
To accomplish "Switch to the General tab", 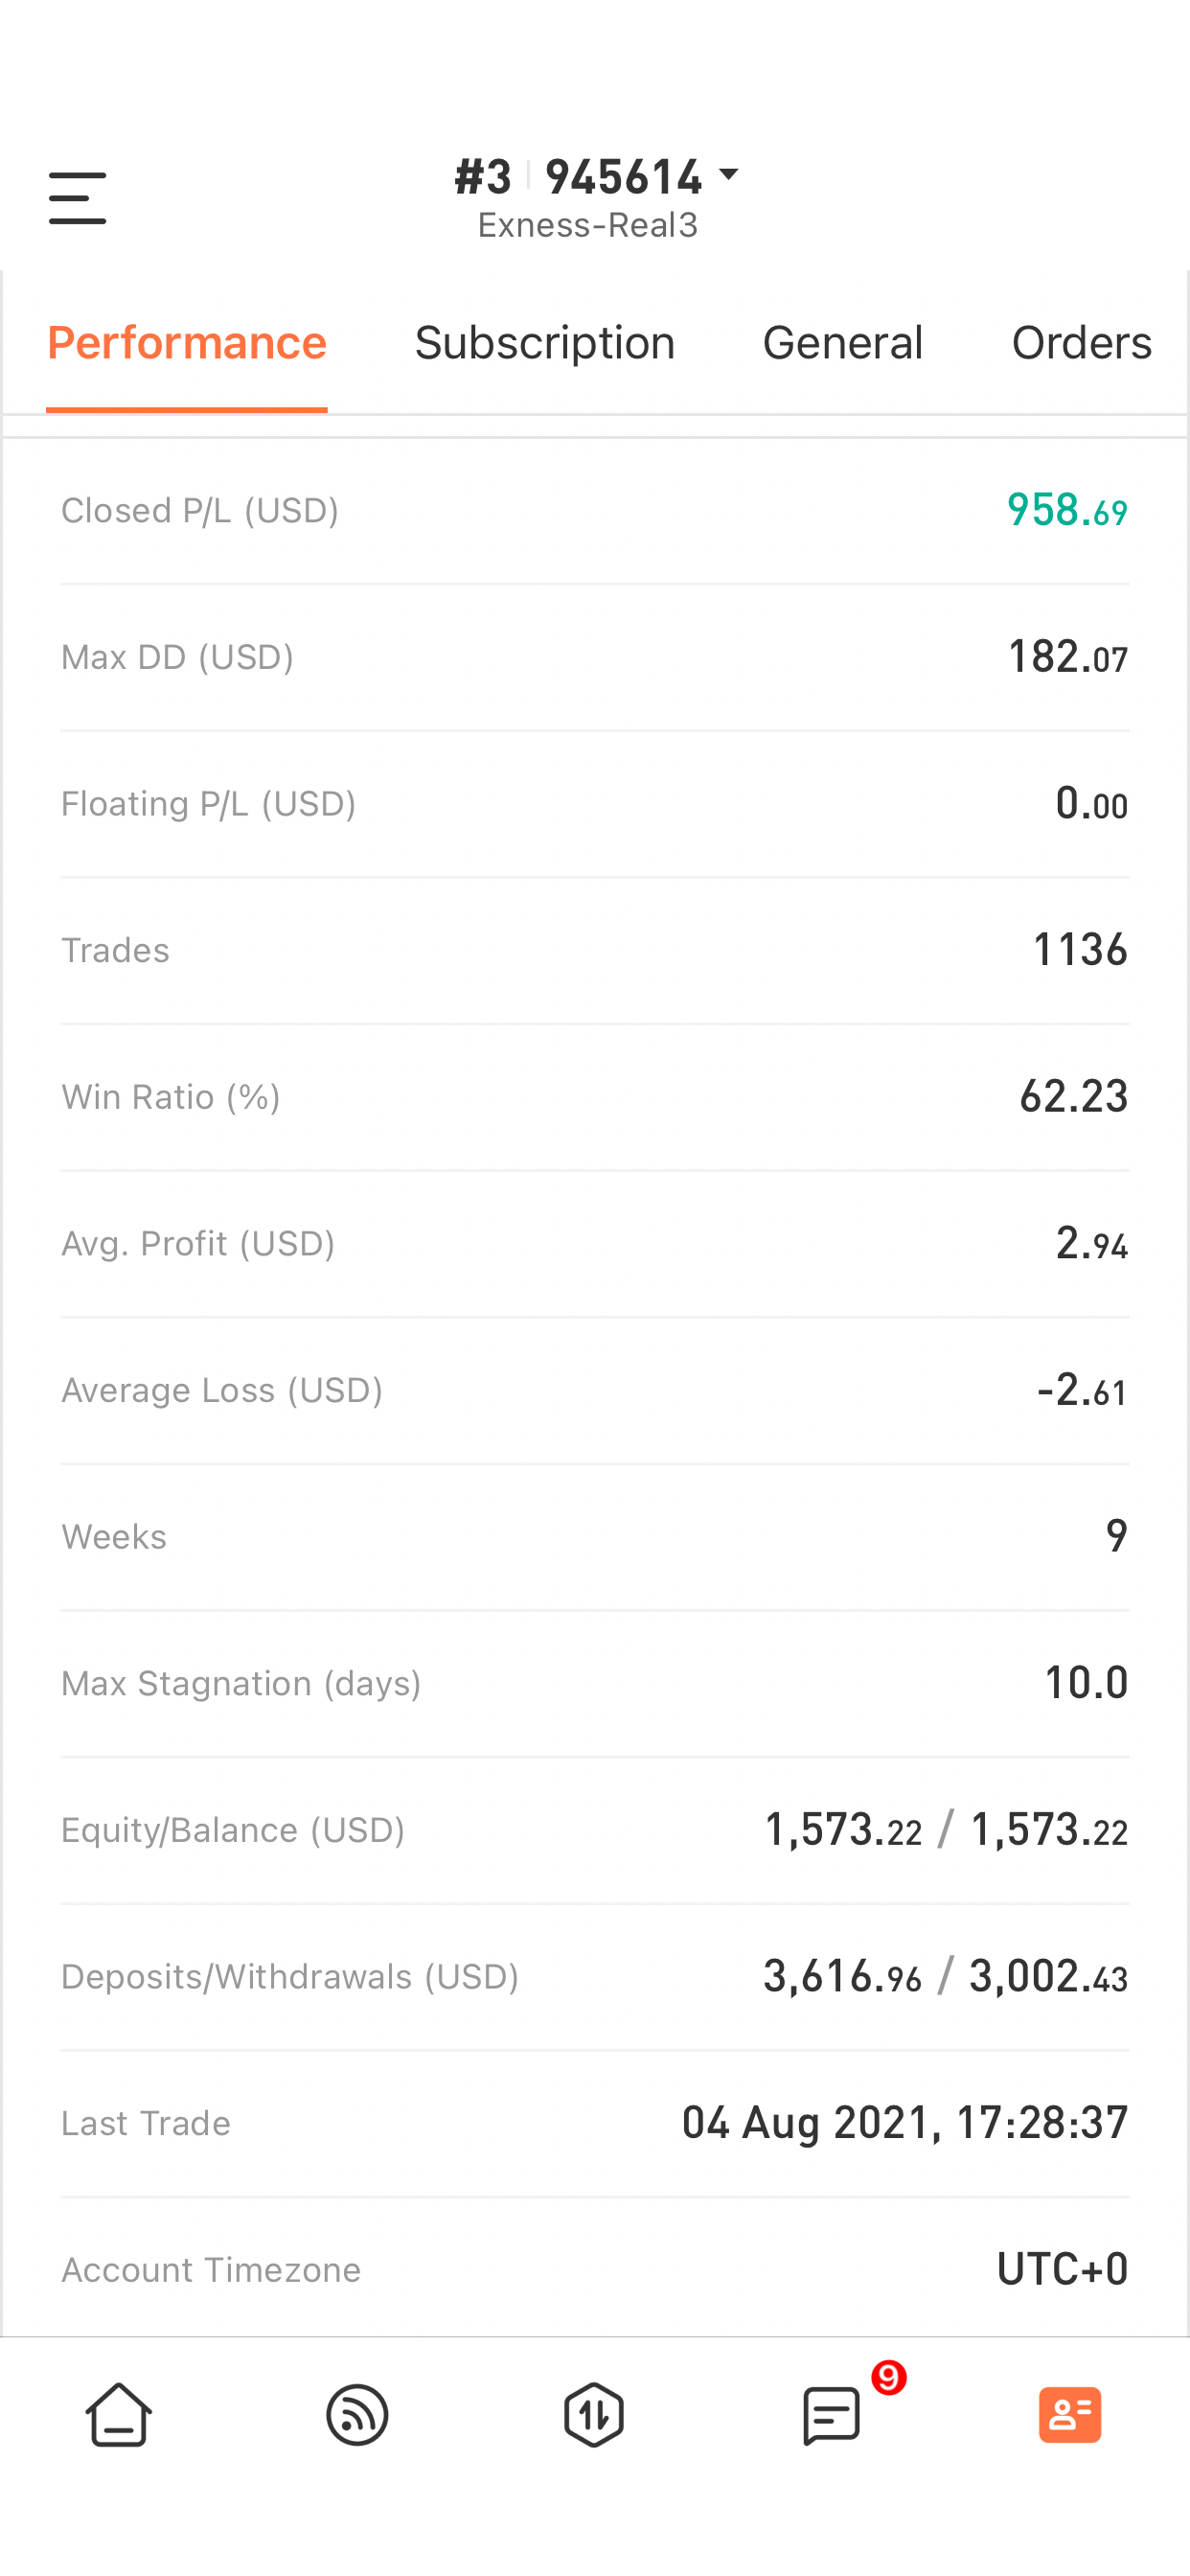I will pos(842,343).
